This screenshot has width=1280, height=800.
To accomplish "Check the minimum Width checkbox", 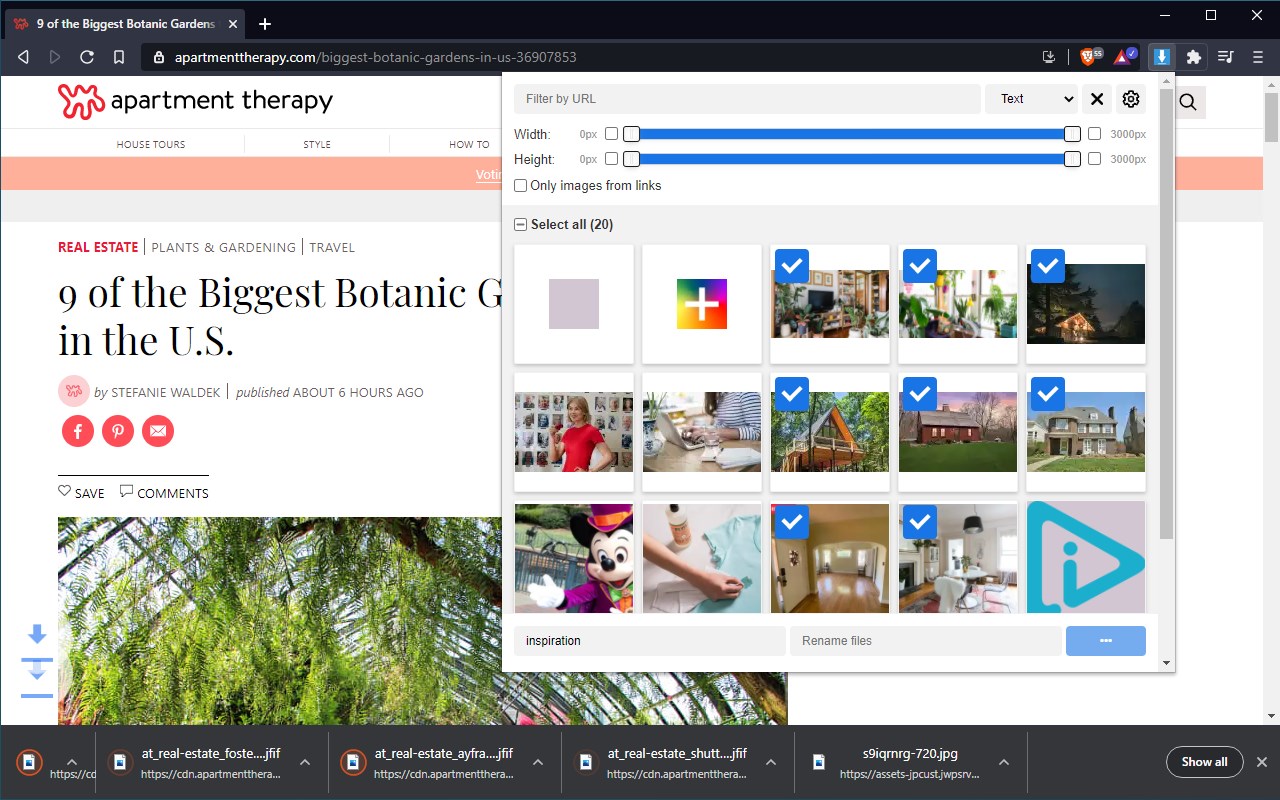I will tap(611, 133).
